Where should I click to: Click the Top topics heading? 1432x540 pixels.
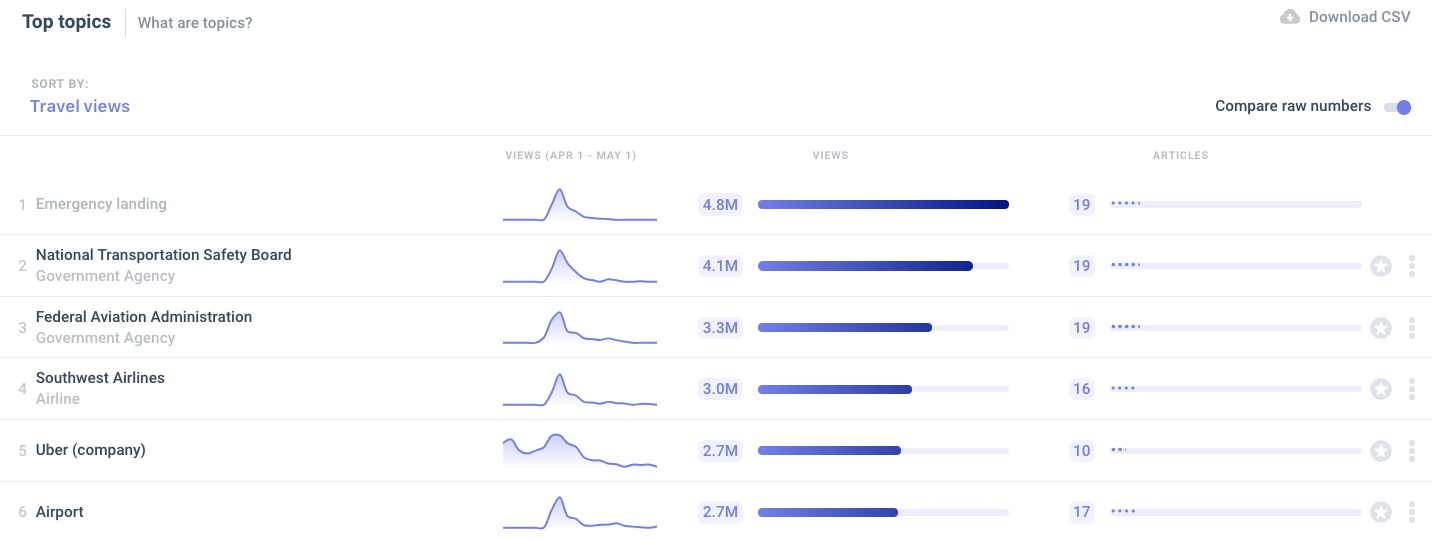(x=67, y=22)
